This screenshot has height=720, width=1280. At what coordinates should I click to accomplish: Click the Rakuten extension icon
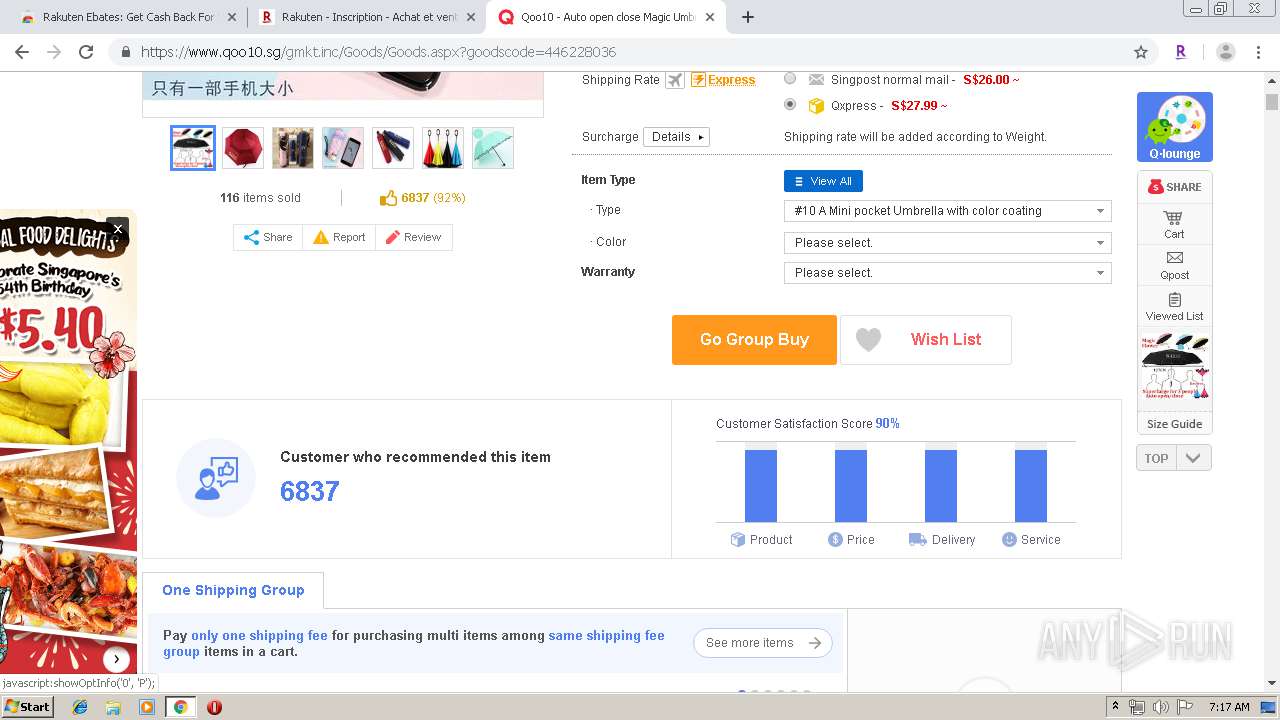[1181, 52]
